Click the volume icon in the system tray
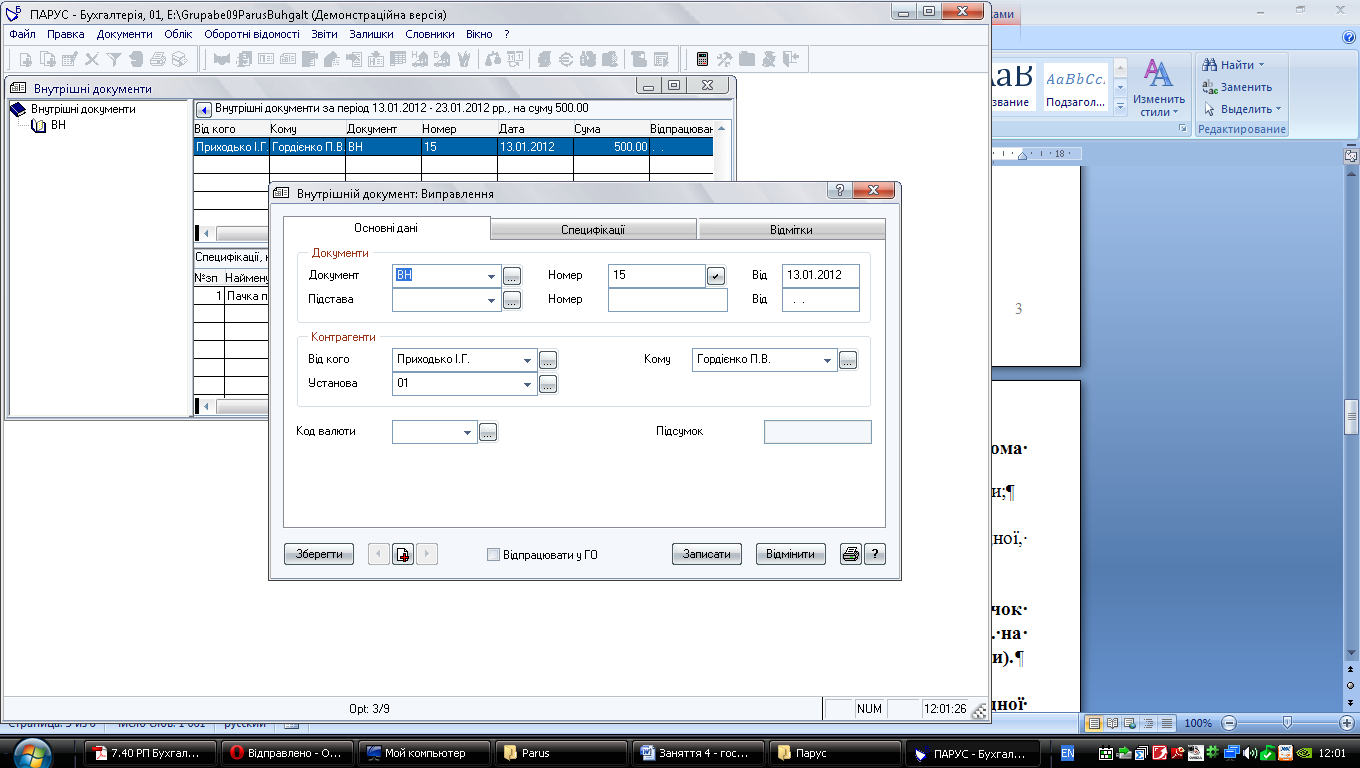This screenshot has width=1360, height=768. point(1250,753)
